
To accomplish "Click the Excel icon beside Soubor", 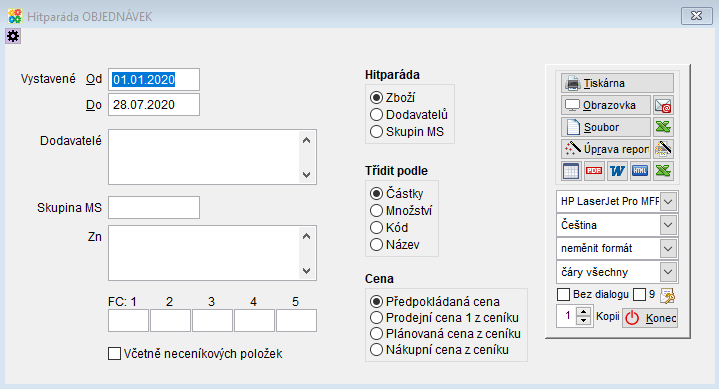I will 663,127.
